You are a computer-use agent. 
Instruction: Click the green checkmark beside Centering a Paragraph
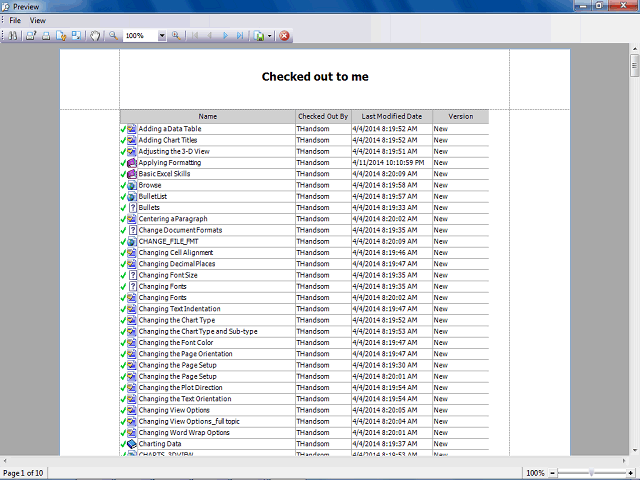pos(123,219)
